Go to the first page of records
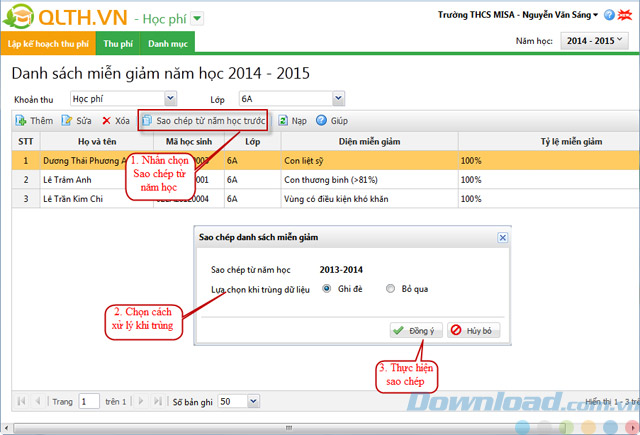Image resolution: width=640 pixels, height=435 pixels. [20, 401]
